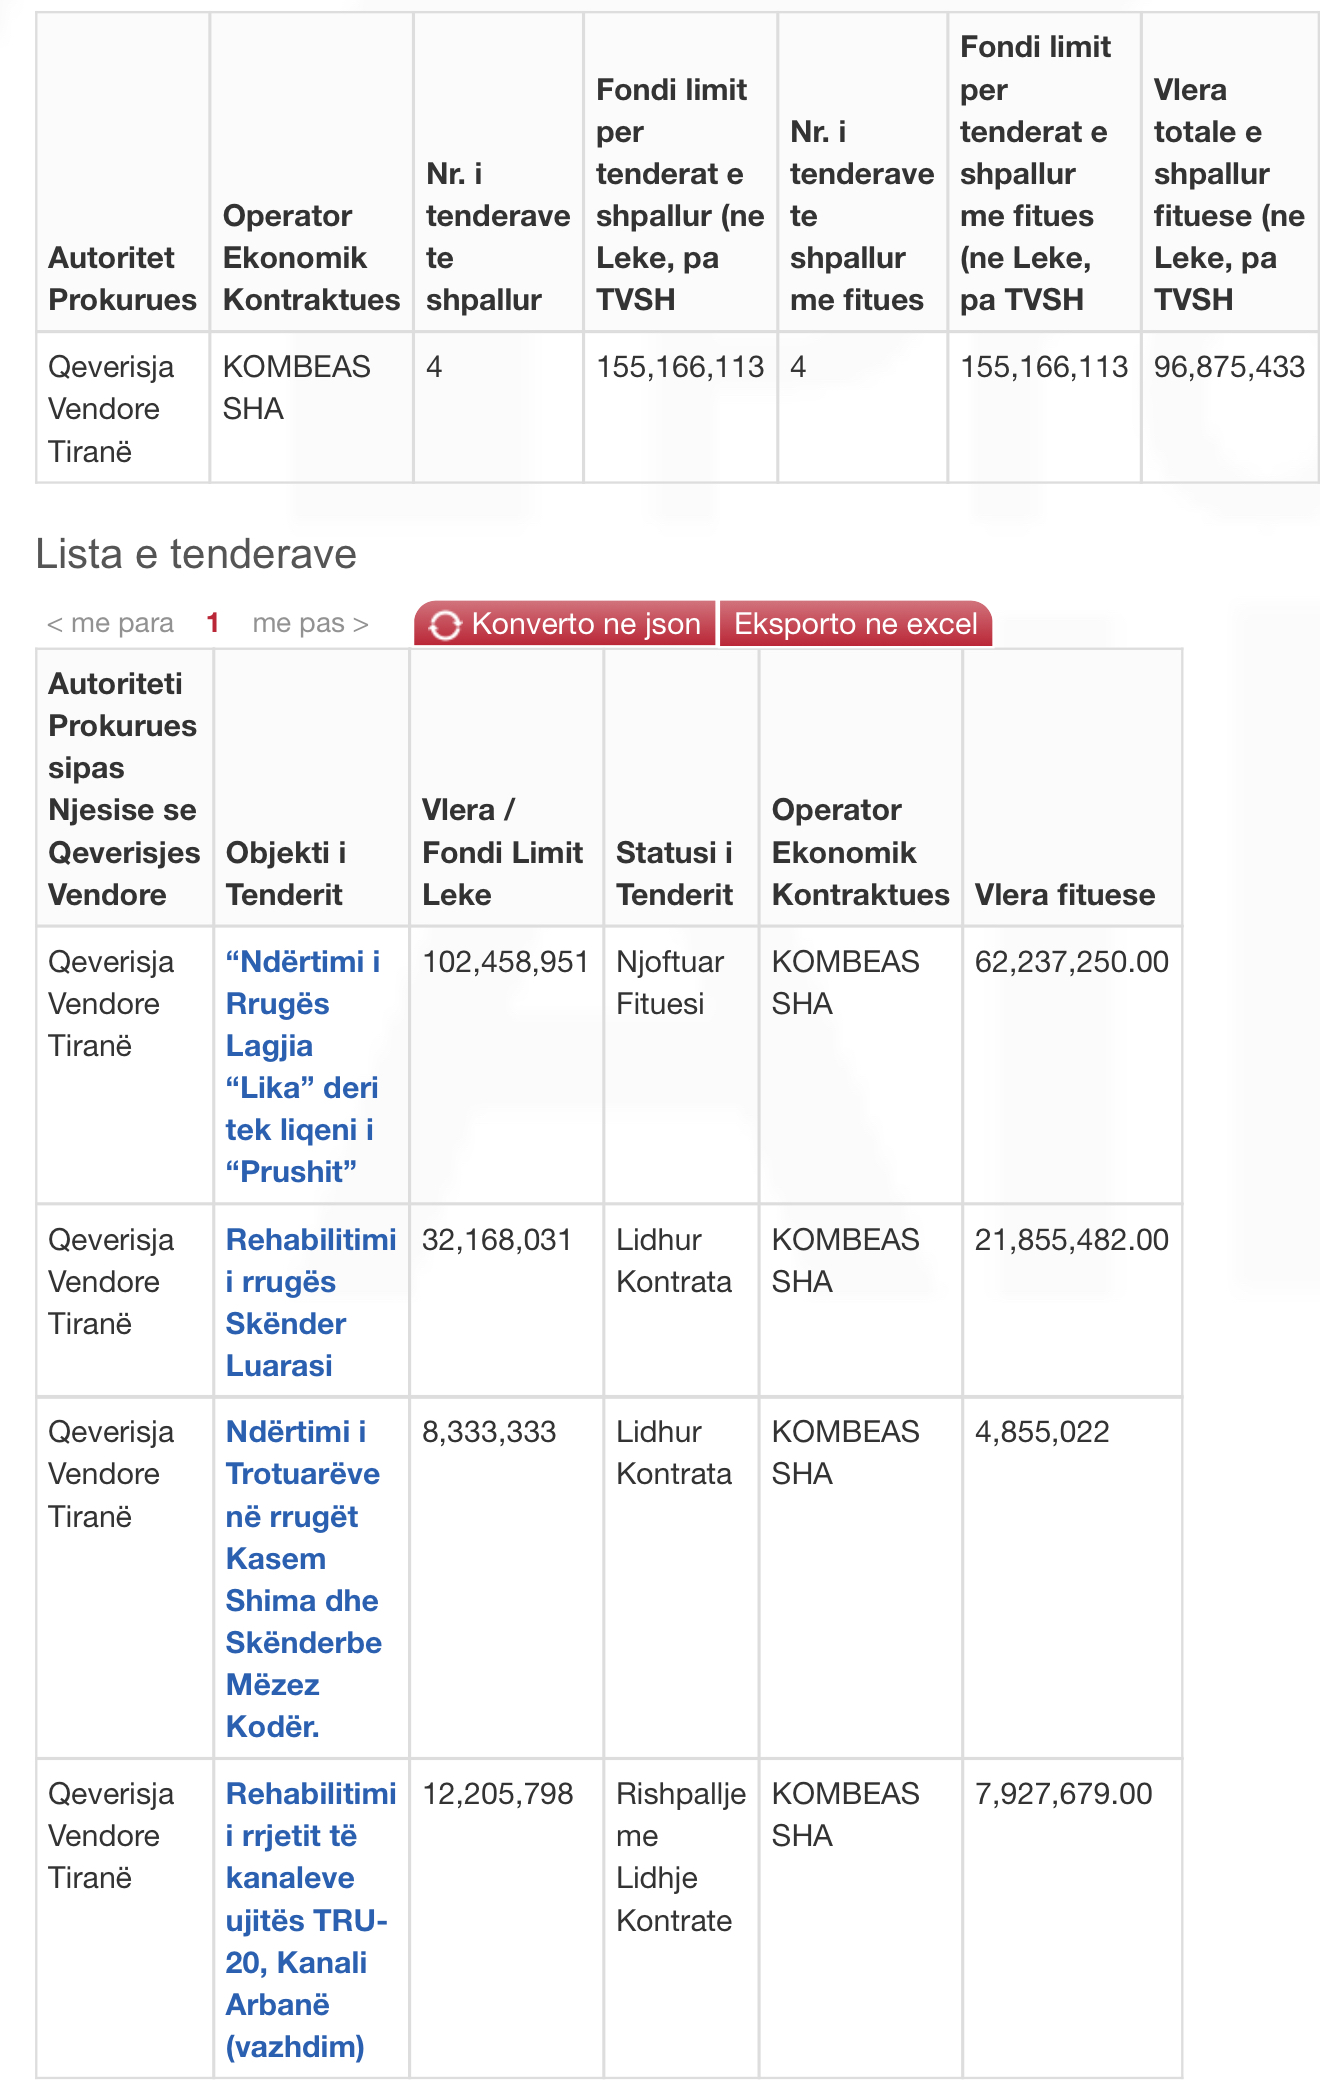Image resolution: width=1320 pixels, height=2089 pixels.
Task: Open tender 'Rehabilitimi i rrjetit të kanaleve ujitës'
Action: click(311, 1920)
